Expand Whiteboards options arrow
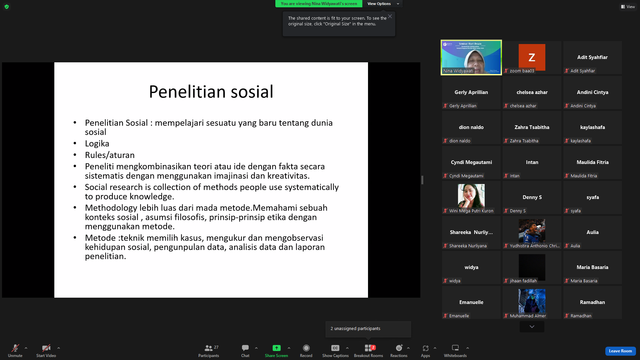Screen dimensions: 640x360 click(x=468, y=348)
